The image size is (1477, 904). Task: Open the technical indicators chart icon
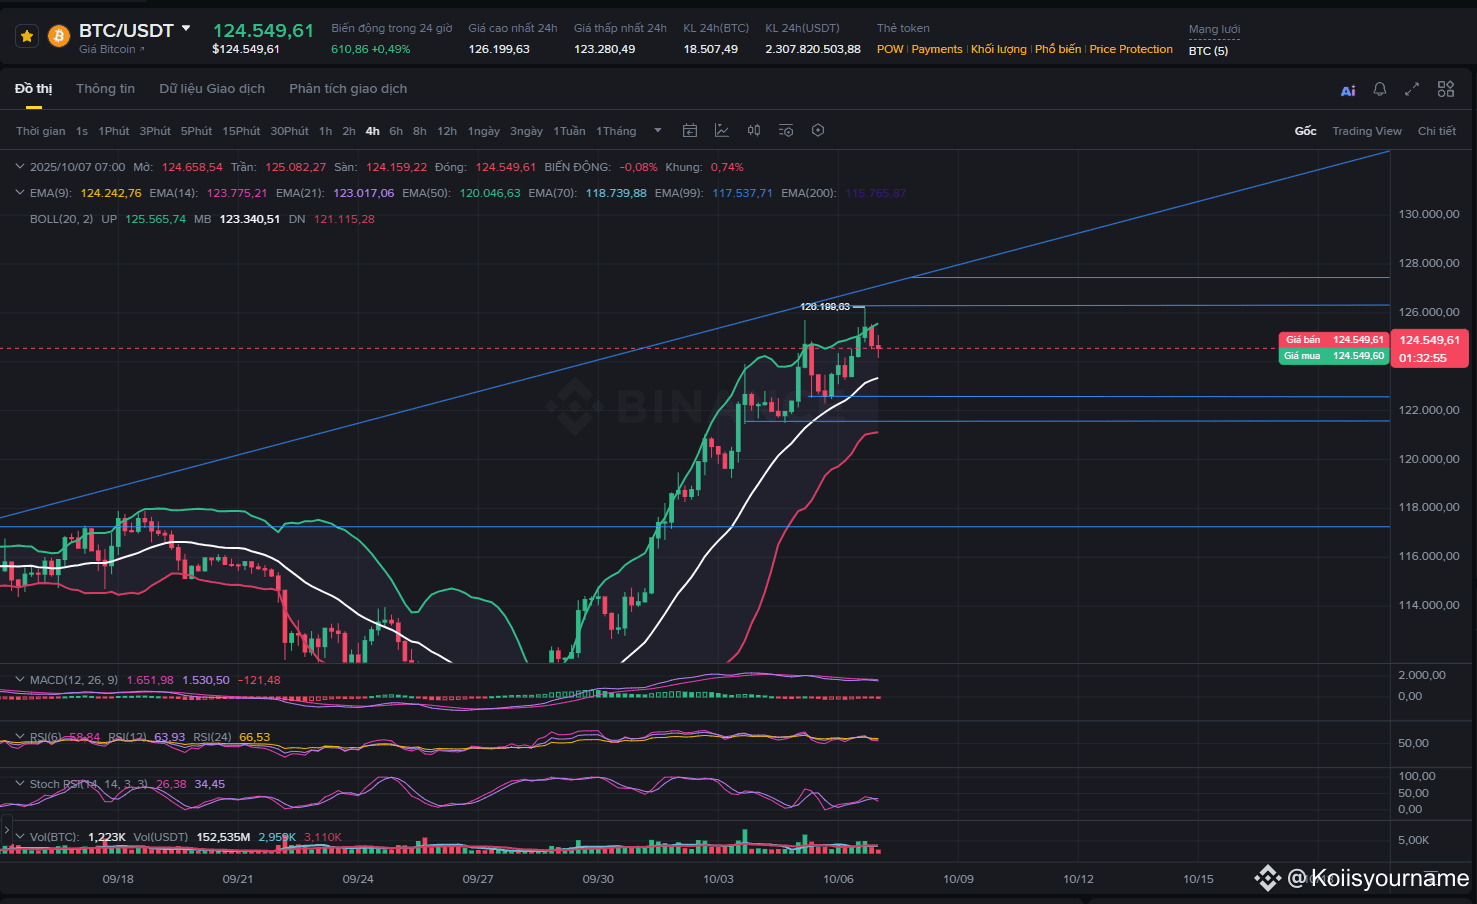(722, 130)
